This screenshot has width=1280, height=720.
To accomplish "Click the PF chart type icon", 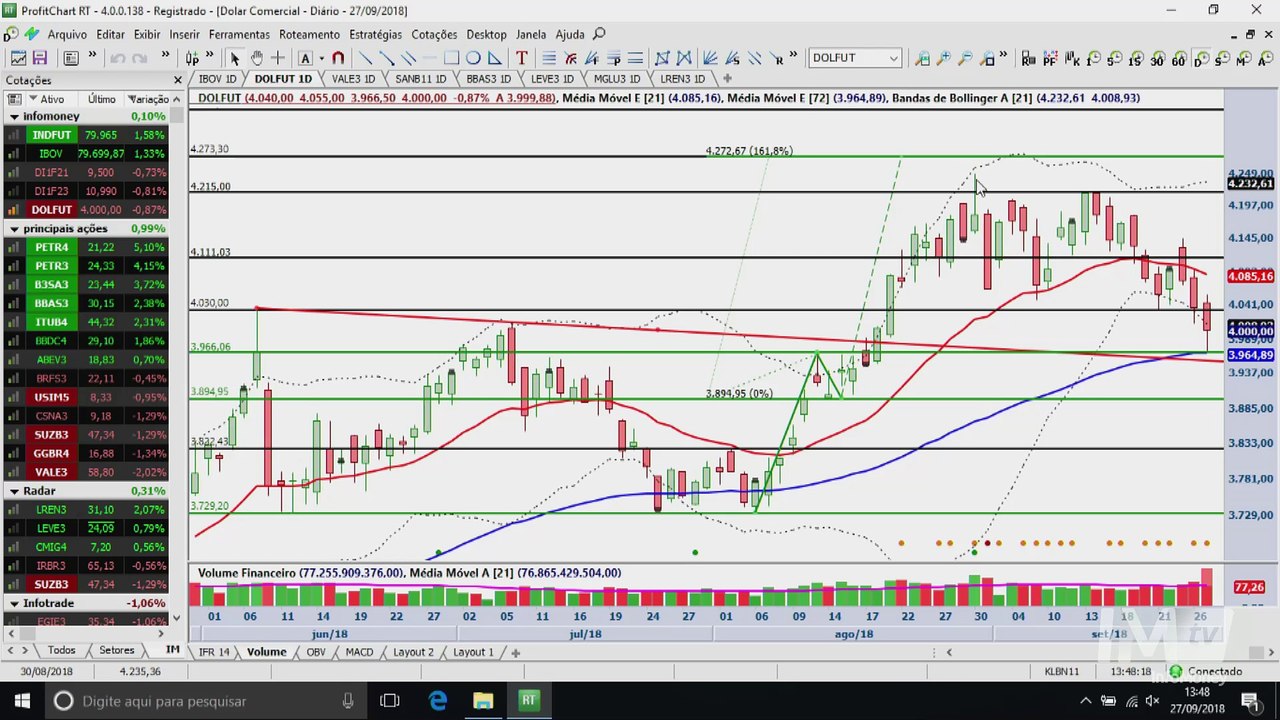I will (1049, 58).
